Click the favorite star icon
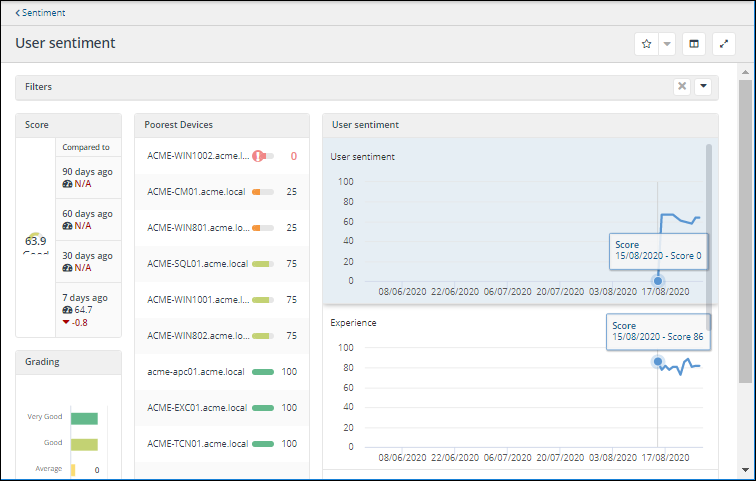The width and height of the screenshot is (756, 481). (647, 44)
